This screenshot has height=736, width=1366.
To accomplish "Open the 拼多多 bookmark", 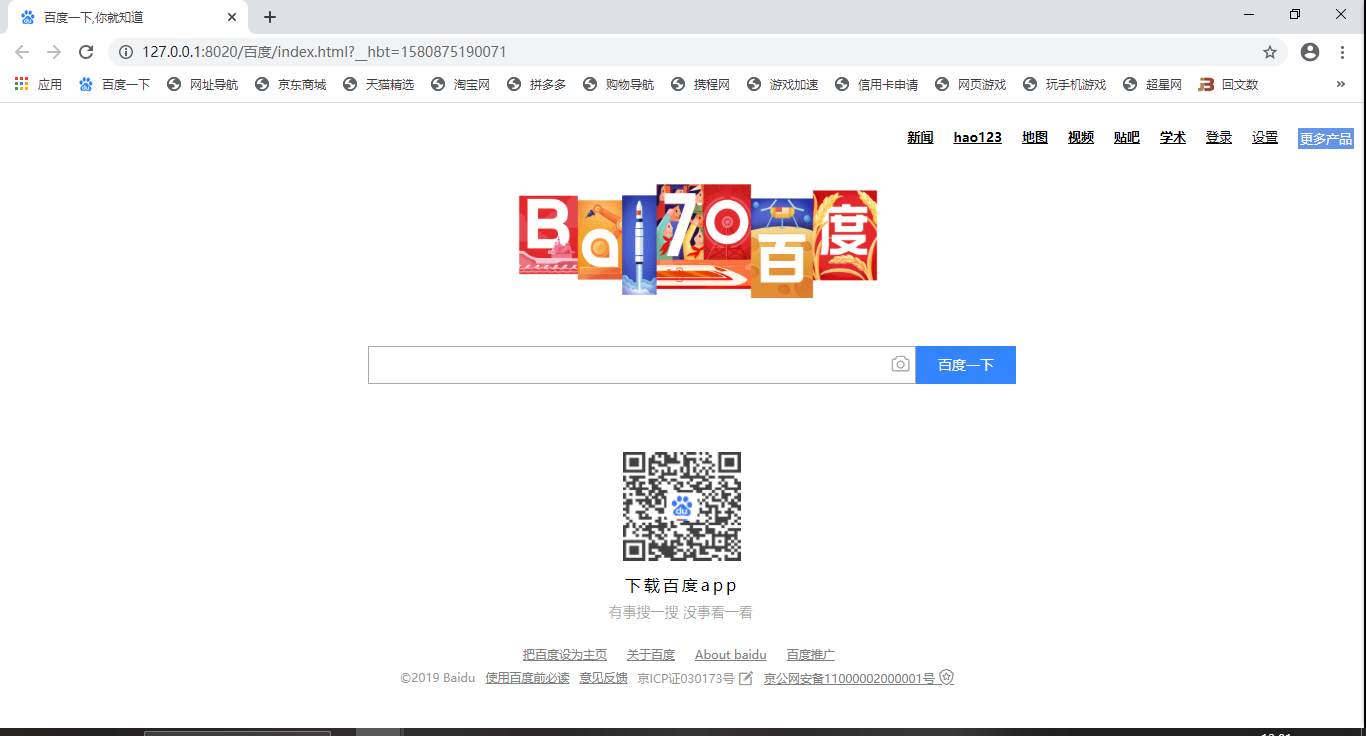I will click(536, 85).
